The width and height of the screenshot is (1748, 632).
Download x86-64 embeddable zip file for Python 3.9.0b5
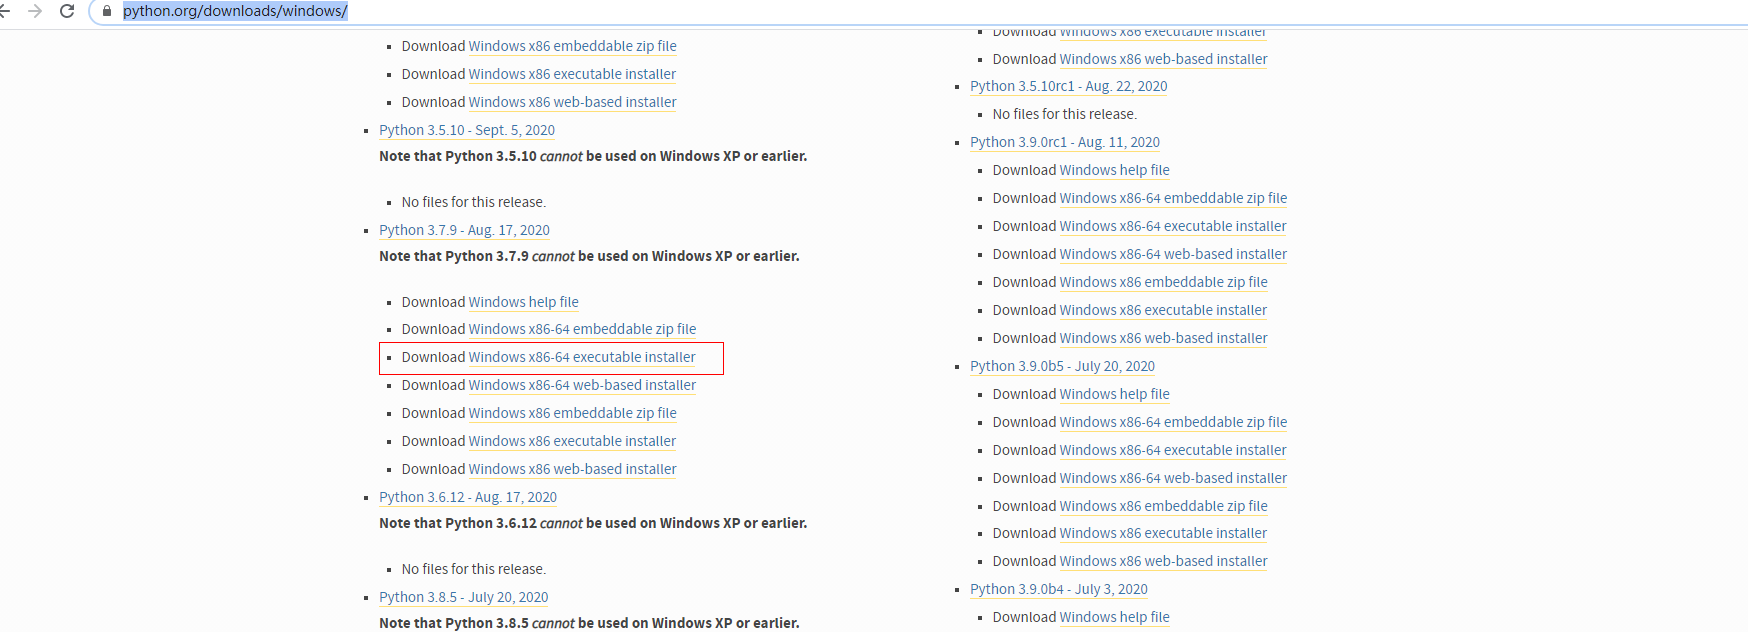1173,422
